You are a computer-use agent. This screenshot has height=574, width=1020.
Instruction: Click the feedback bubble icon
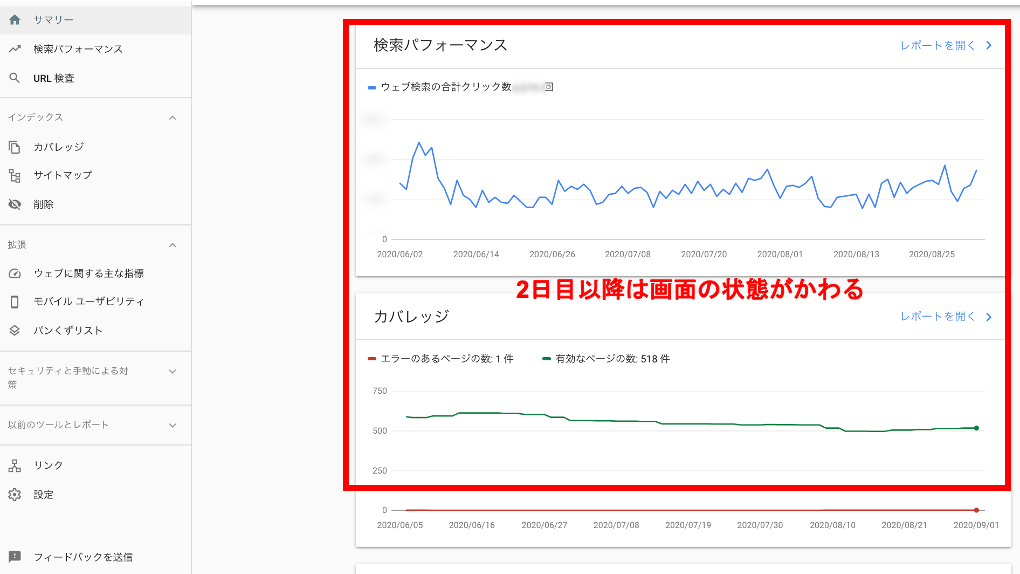tap(14, 557)
